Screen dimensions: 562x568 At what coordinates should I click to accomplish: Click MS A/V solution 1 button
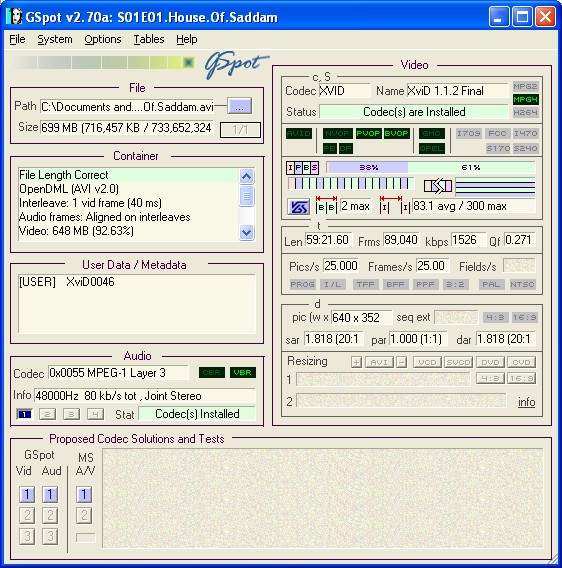pyautogui.click(x=84, y=494)
